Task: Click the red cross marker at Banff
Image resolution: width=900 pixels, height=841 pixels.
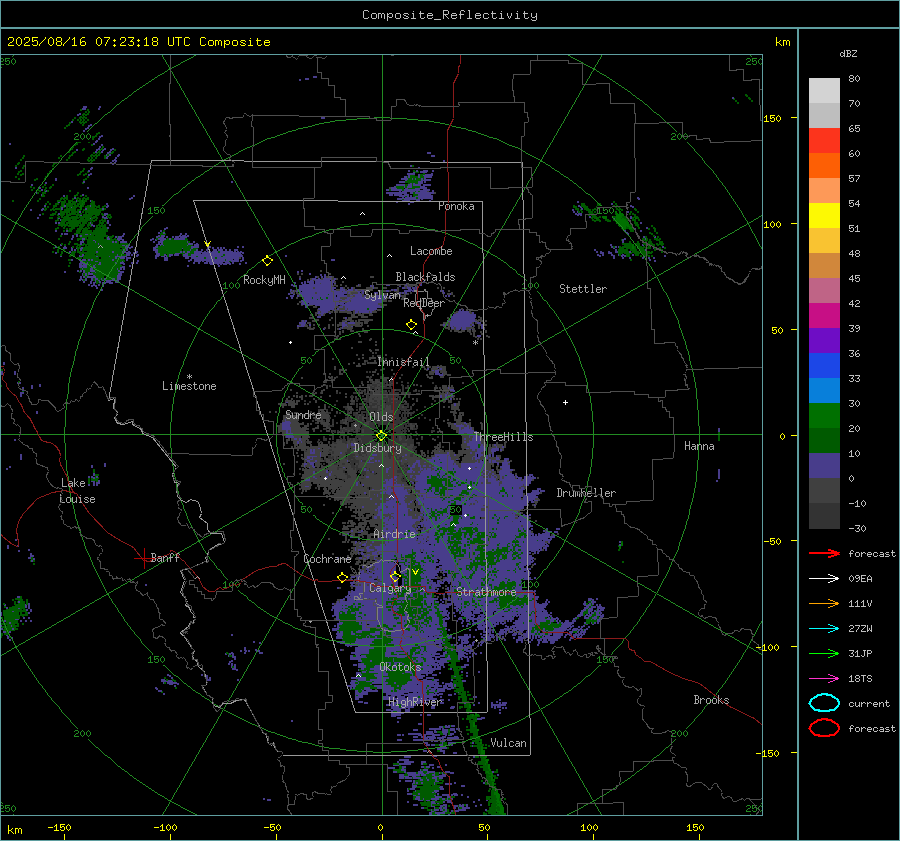Action: [x=143, y=558]
